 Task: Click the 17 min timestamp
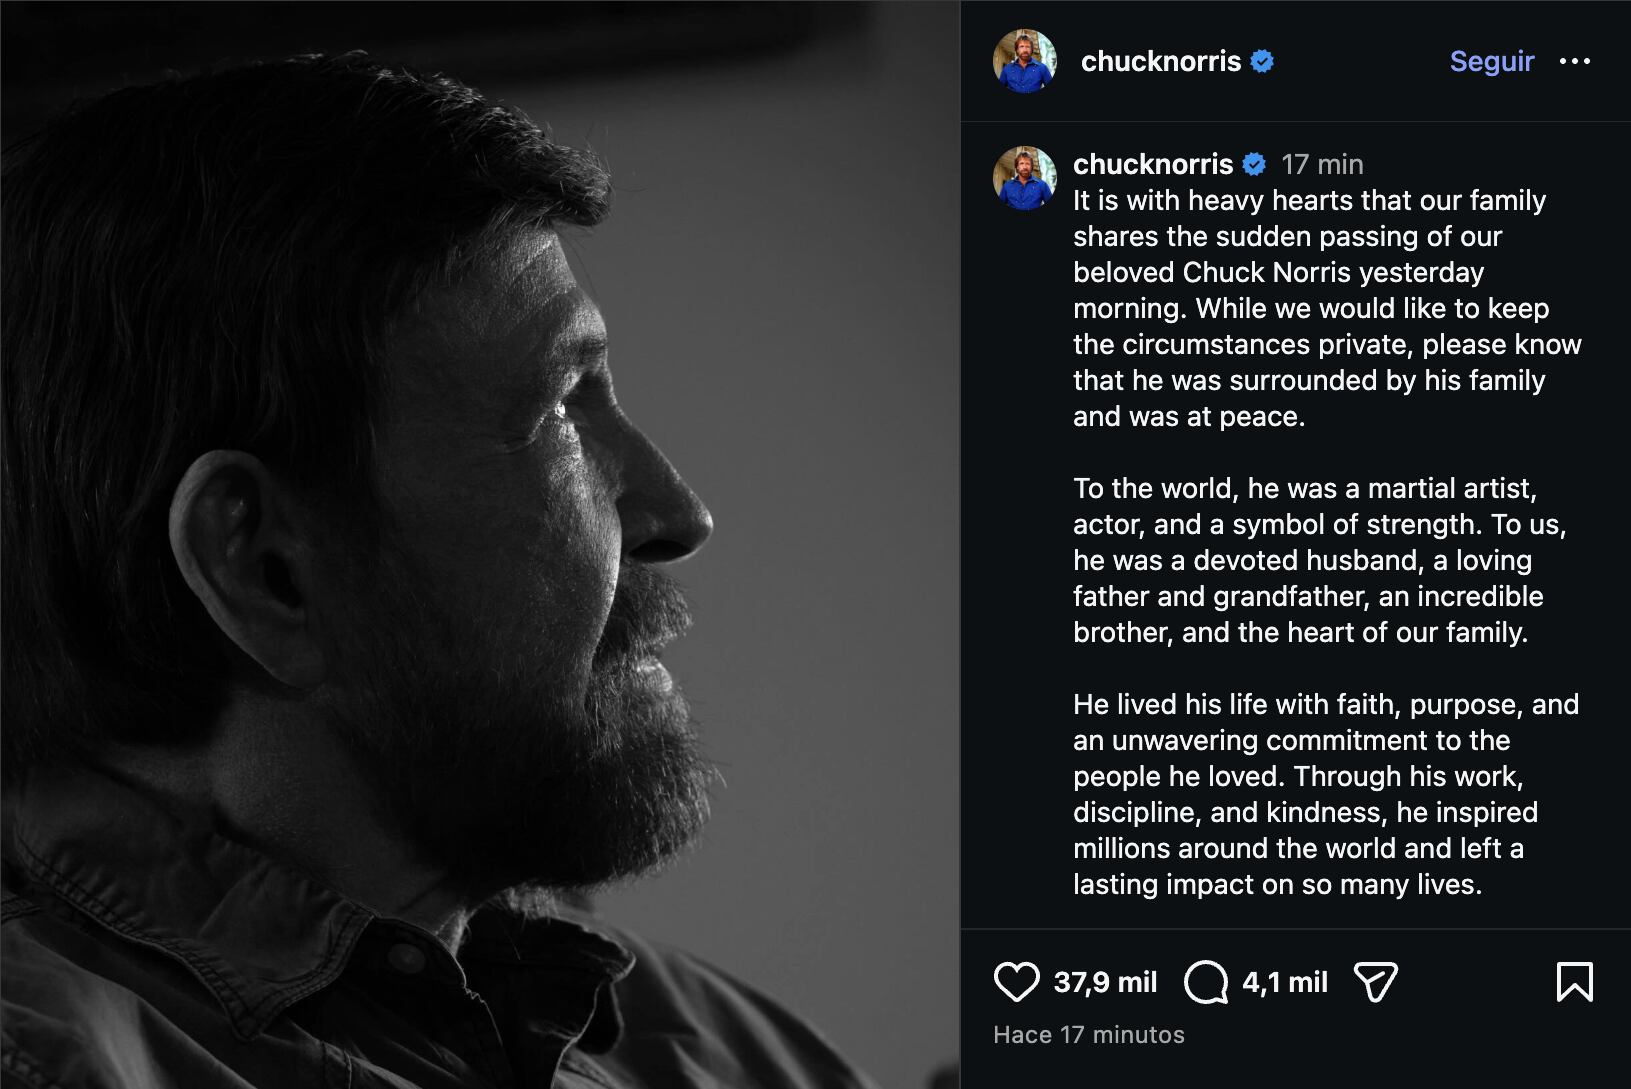point(1322,164)
